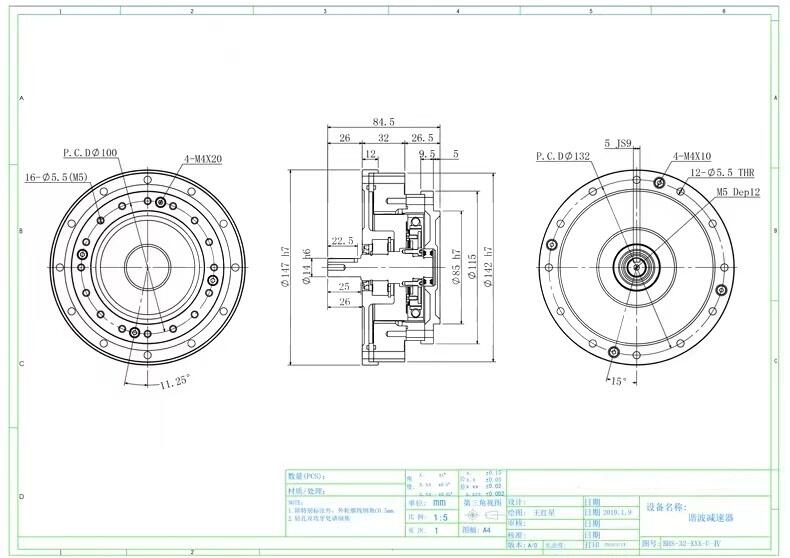This screenshot has height=558, width=790.
Task: Click the Ø142 h7 dimension text
Action: 489,268
